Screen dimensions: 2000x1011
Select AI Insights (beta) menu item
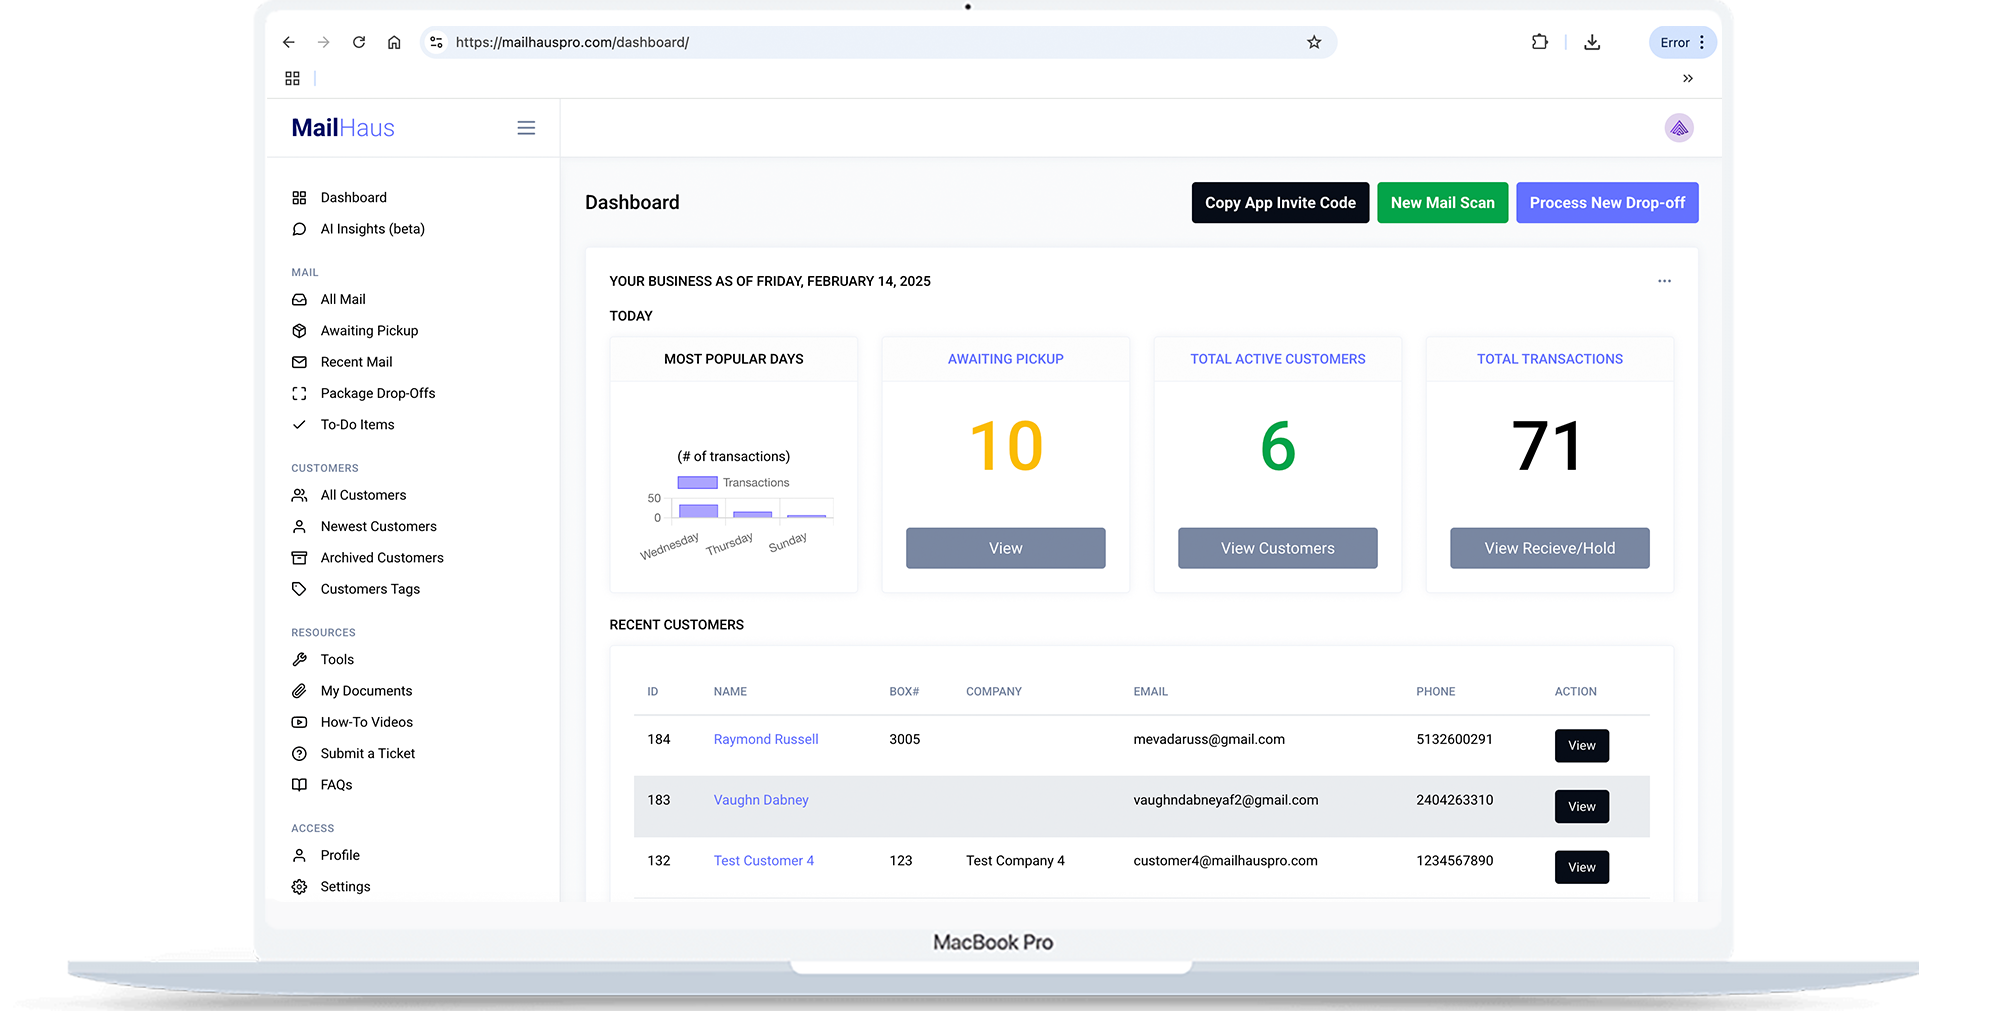point(372,229)
